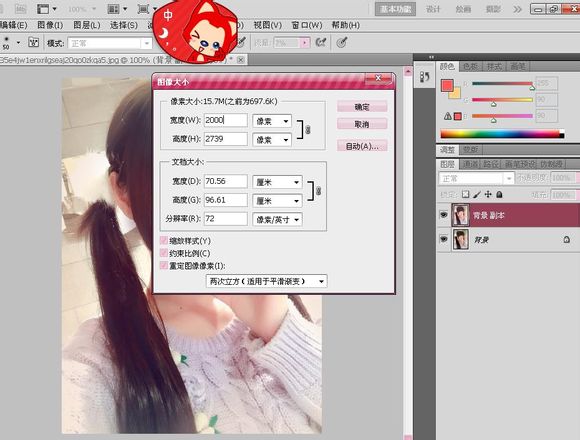This screenshot has width=580, height=440.
Task: Click the 高度(H) pixel input field
Action: pos(226,139)
